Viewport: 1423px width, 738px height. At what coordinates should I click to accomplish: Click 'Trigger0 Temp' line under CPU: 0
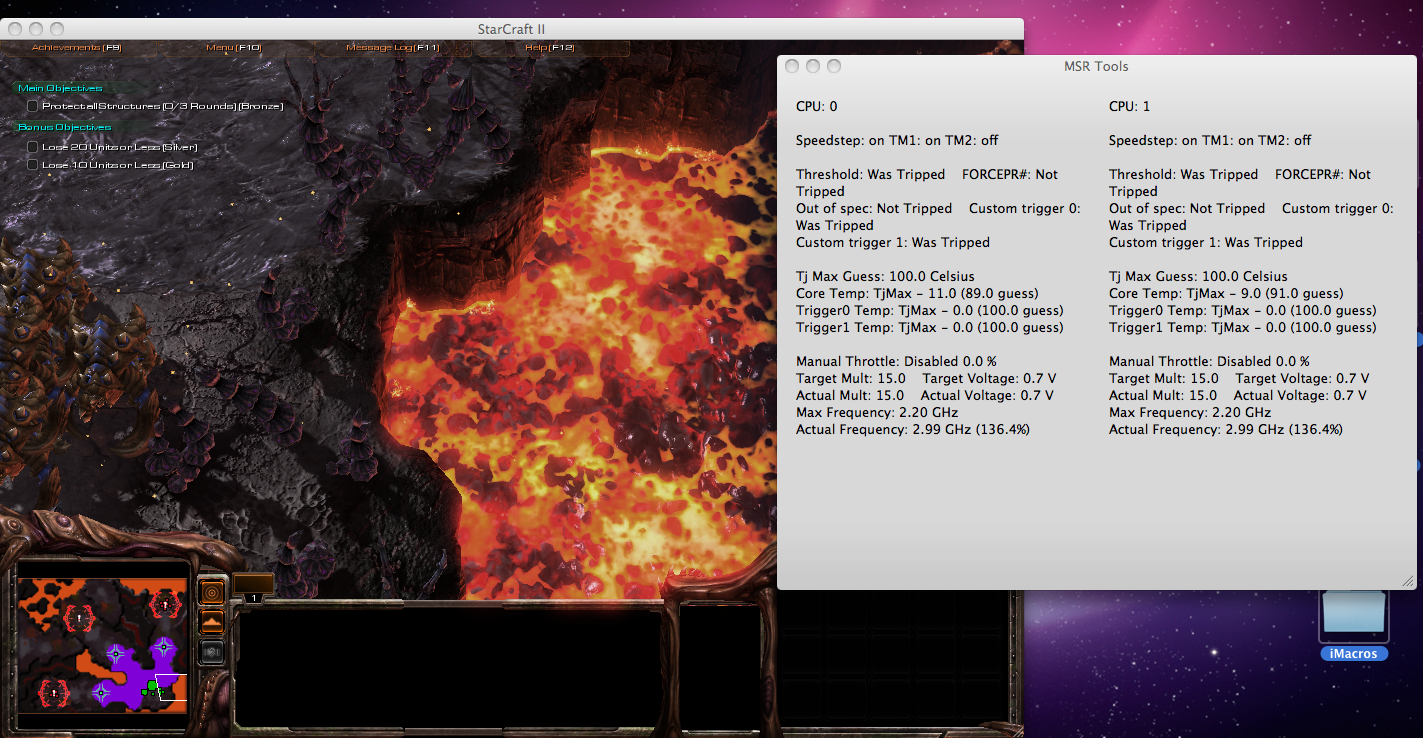coord(930,310)
